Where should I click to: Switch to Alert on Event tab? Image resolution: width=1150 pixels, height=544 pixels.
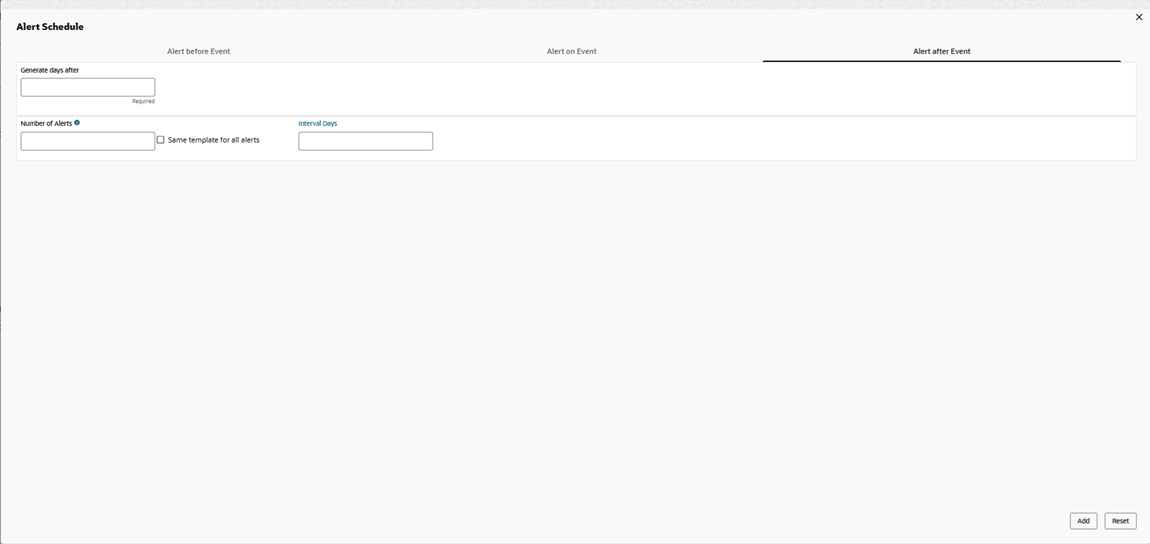coord(571,51)
